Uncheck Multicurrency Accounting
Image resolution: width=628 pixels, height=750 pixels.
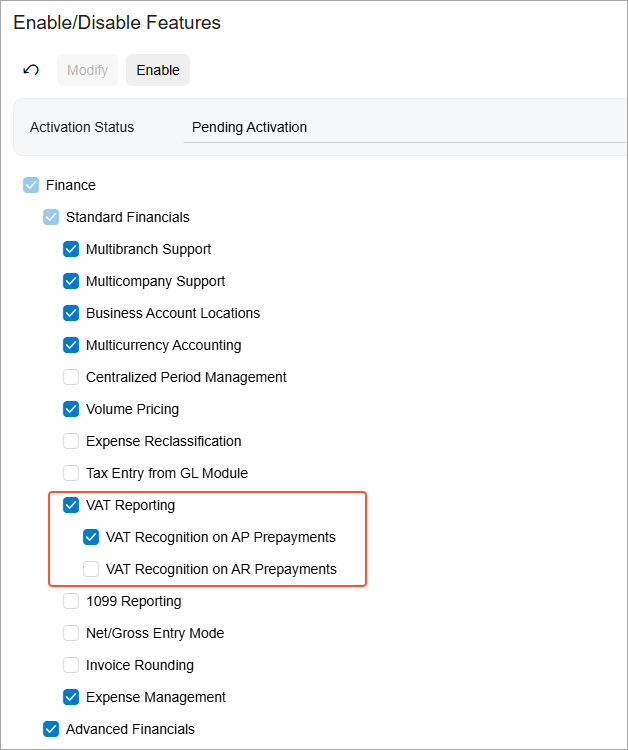[71, 345]
